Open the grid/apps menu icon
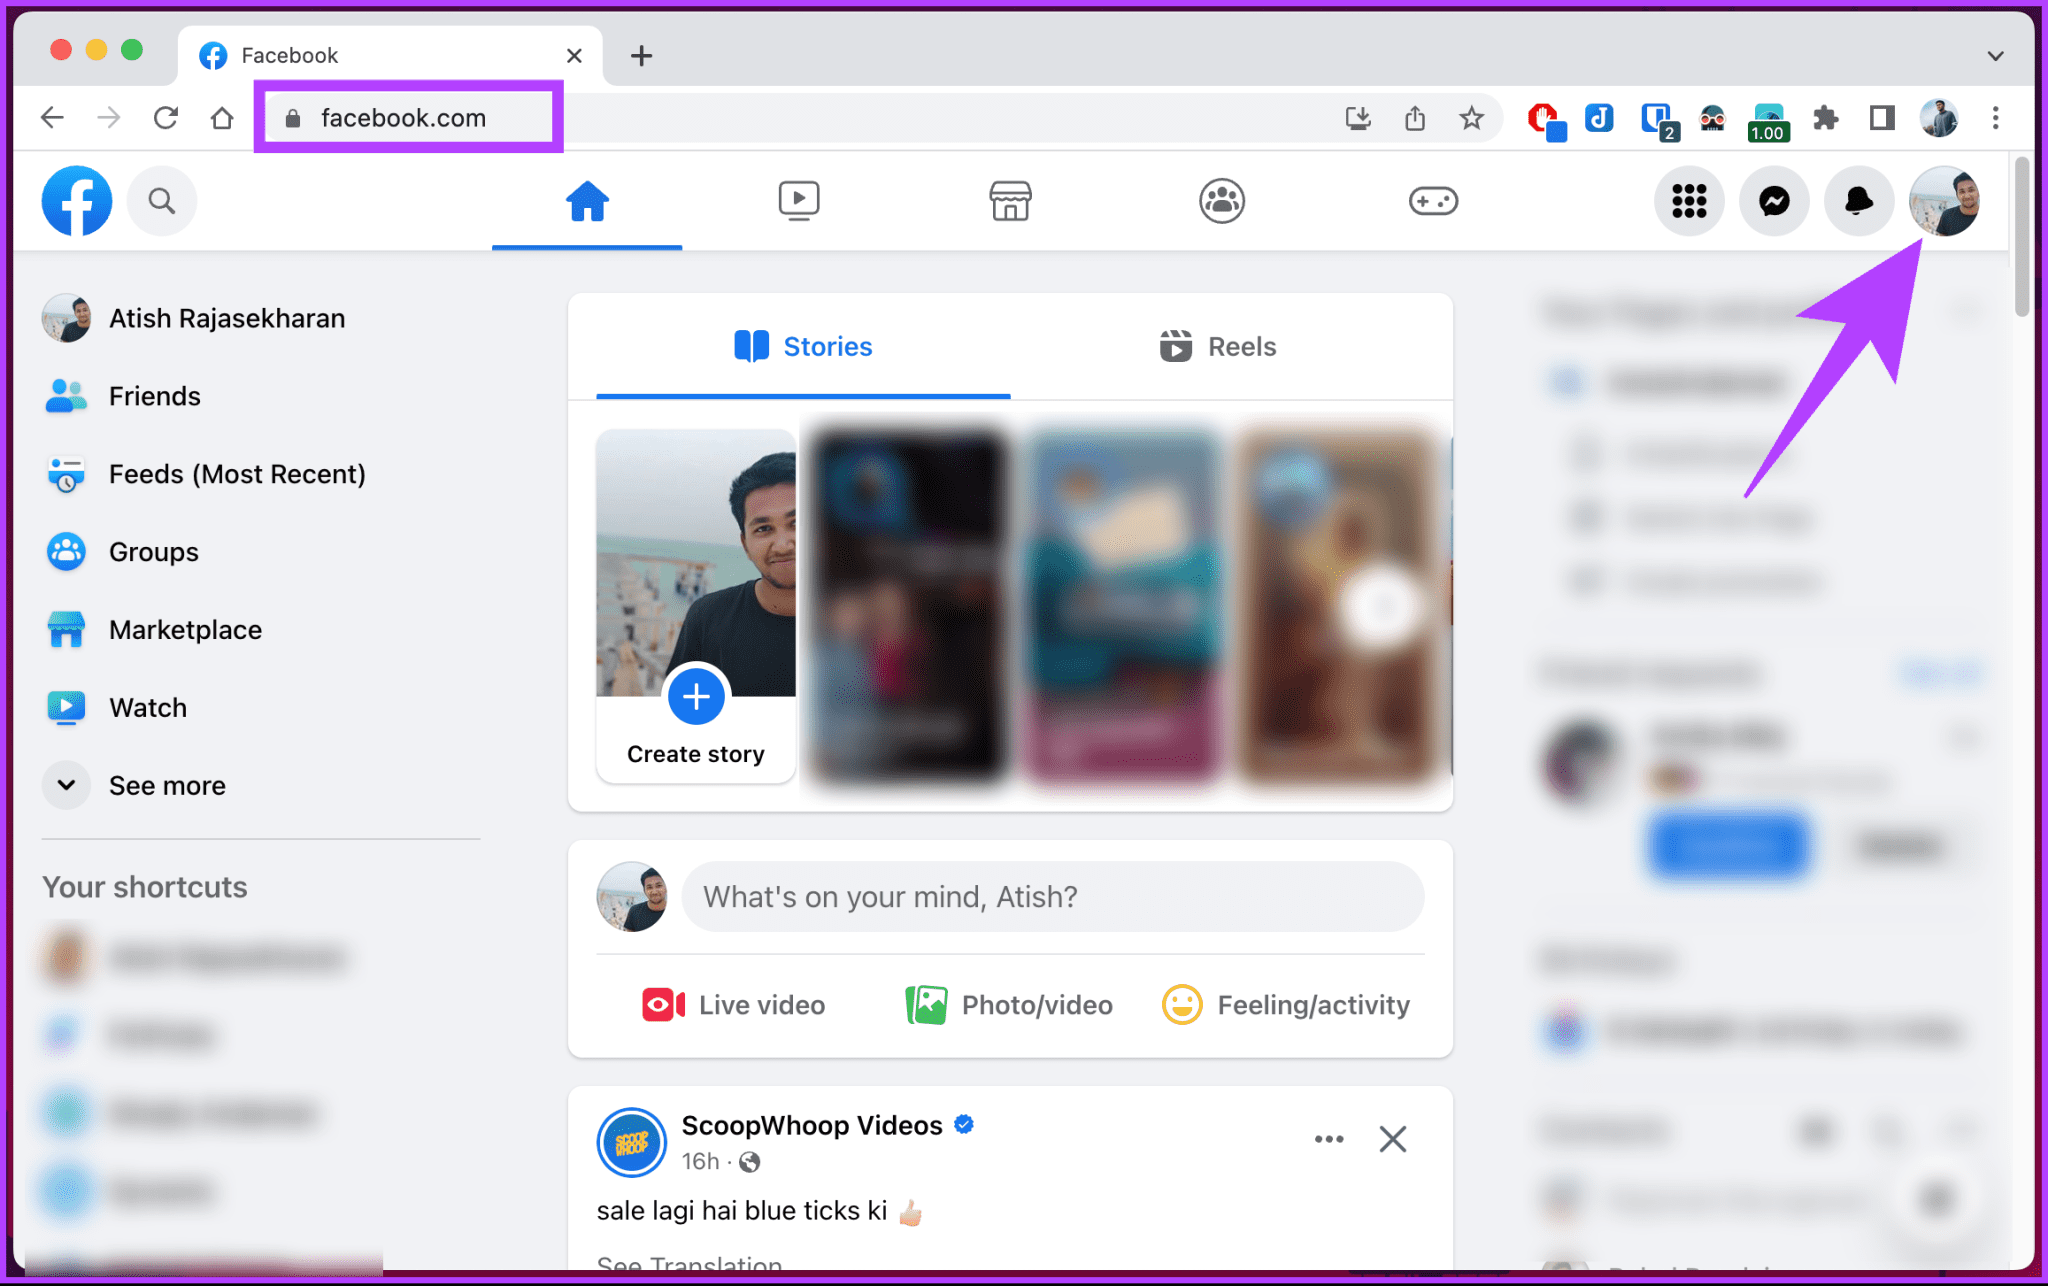 click(1688, 200)
